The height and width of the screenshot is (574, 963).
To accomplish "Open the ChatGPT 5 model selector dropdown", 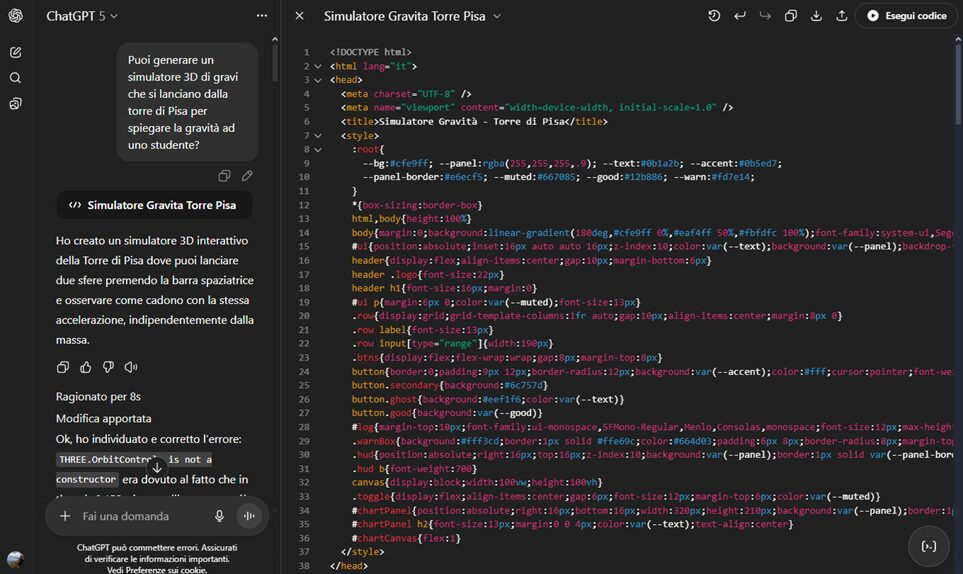I will point(82,16).
